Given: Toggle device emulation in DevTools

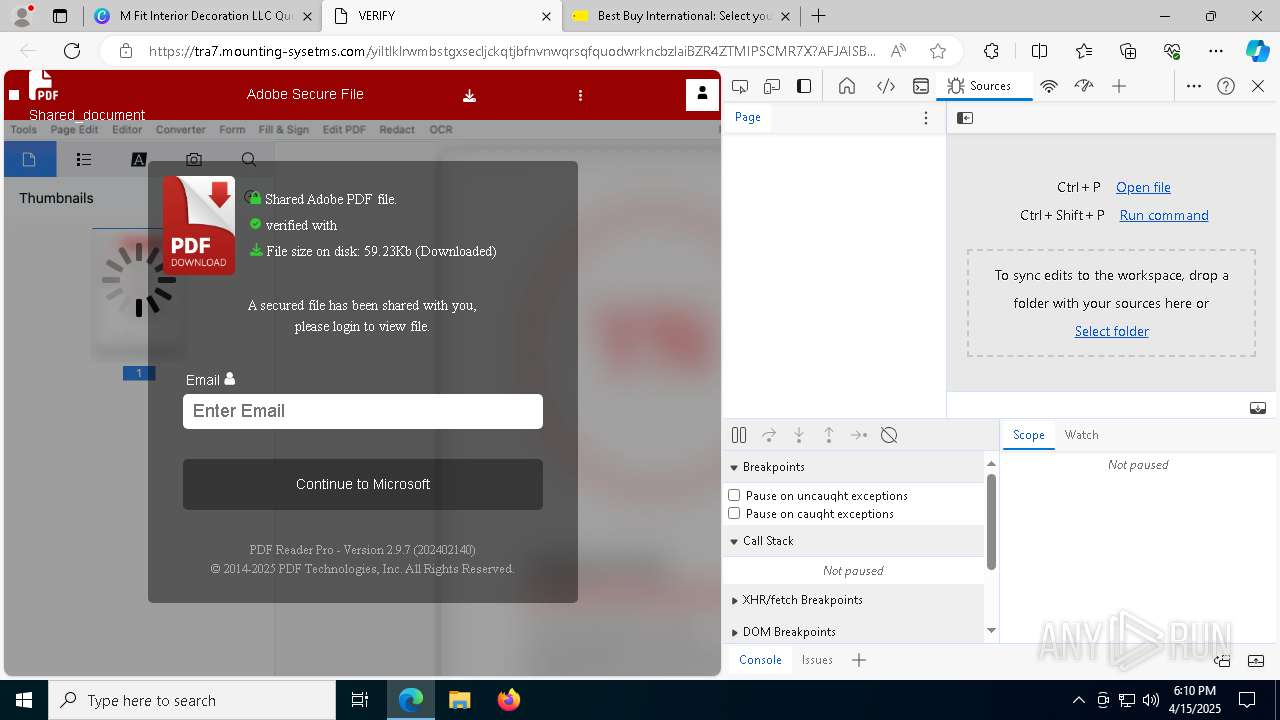Looking at the screenshot, I should [x=772, y=86].
